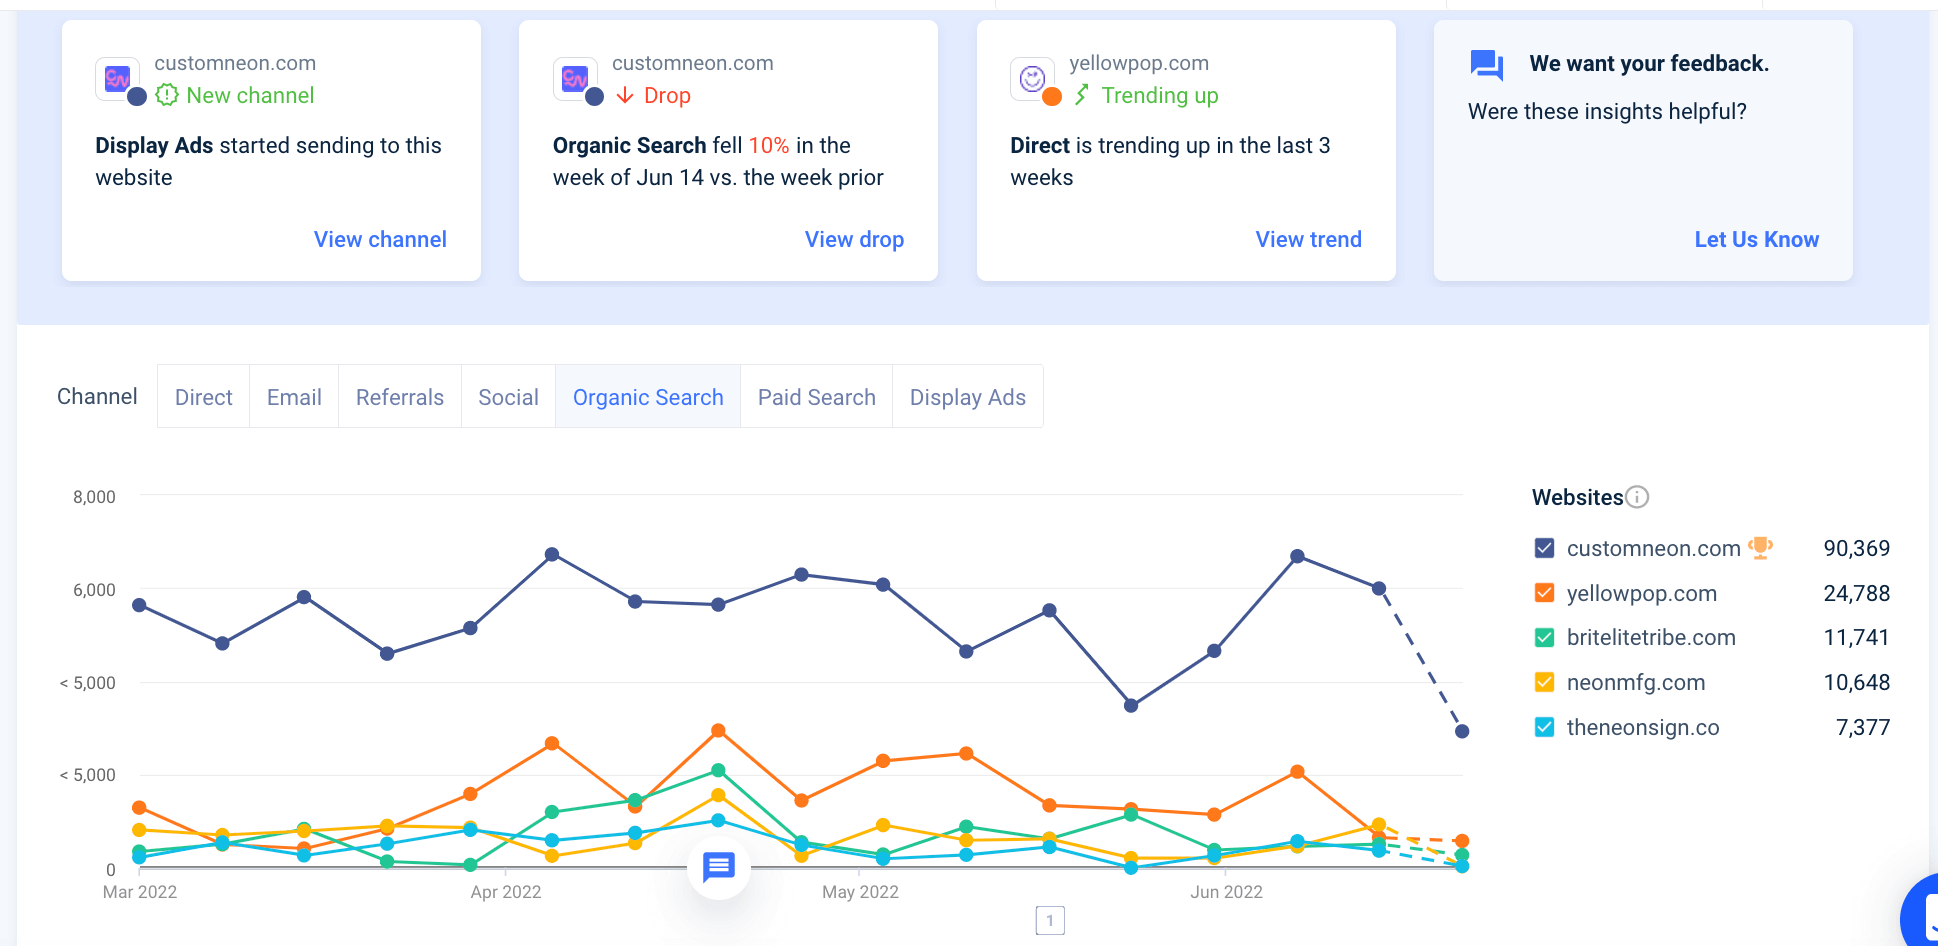Open the View trend link

pyautogui.click(x=1308, y=239)
